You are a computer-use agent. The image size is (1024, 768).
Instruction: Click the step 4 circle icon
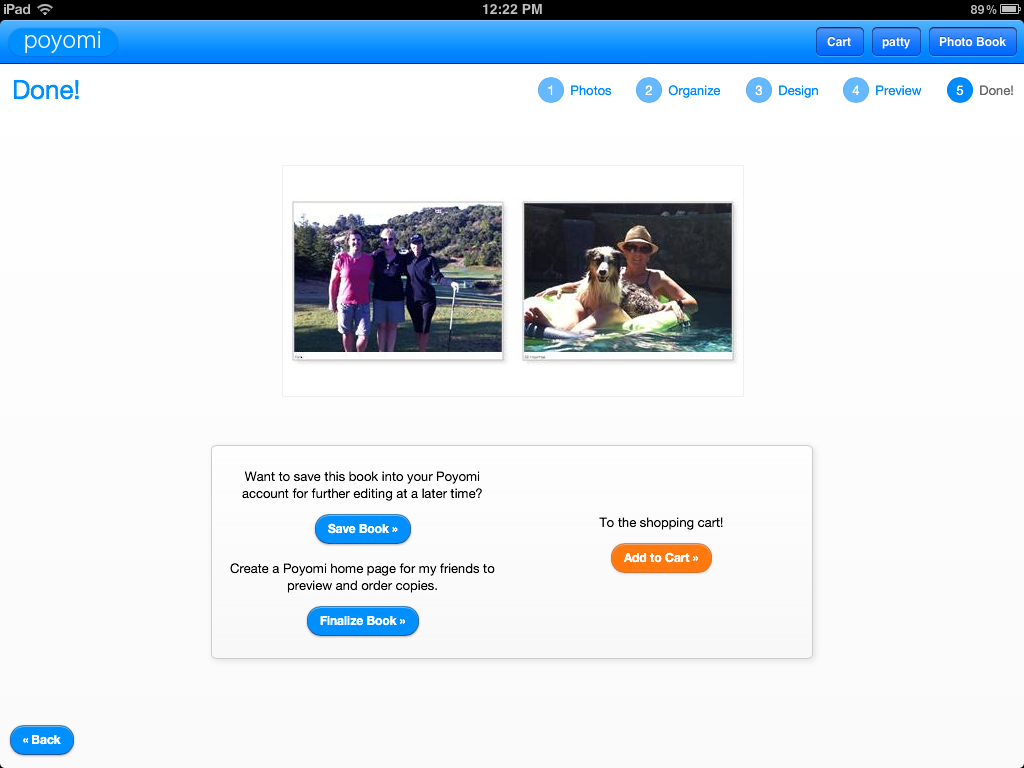point(855,91)
